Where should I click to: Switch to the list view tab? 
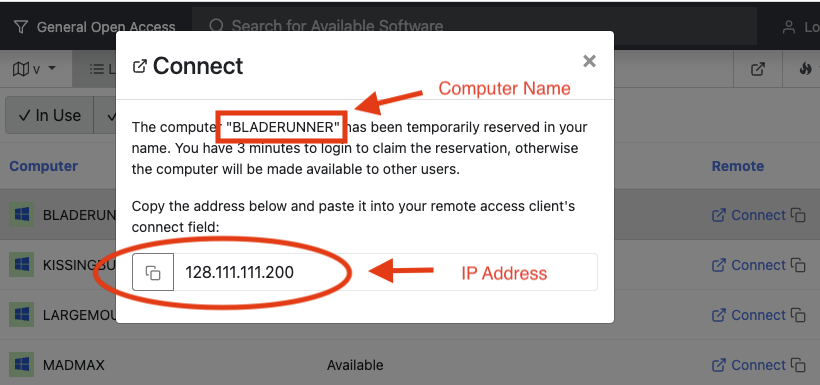pos(99,69)
